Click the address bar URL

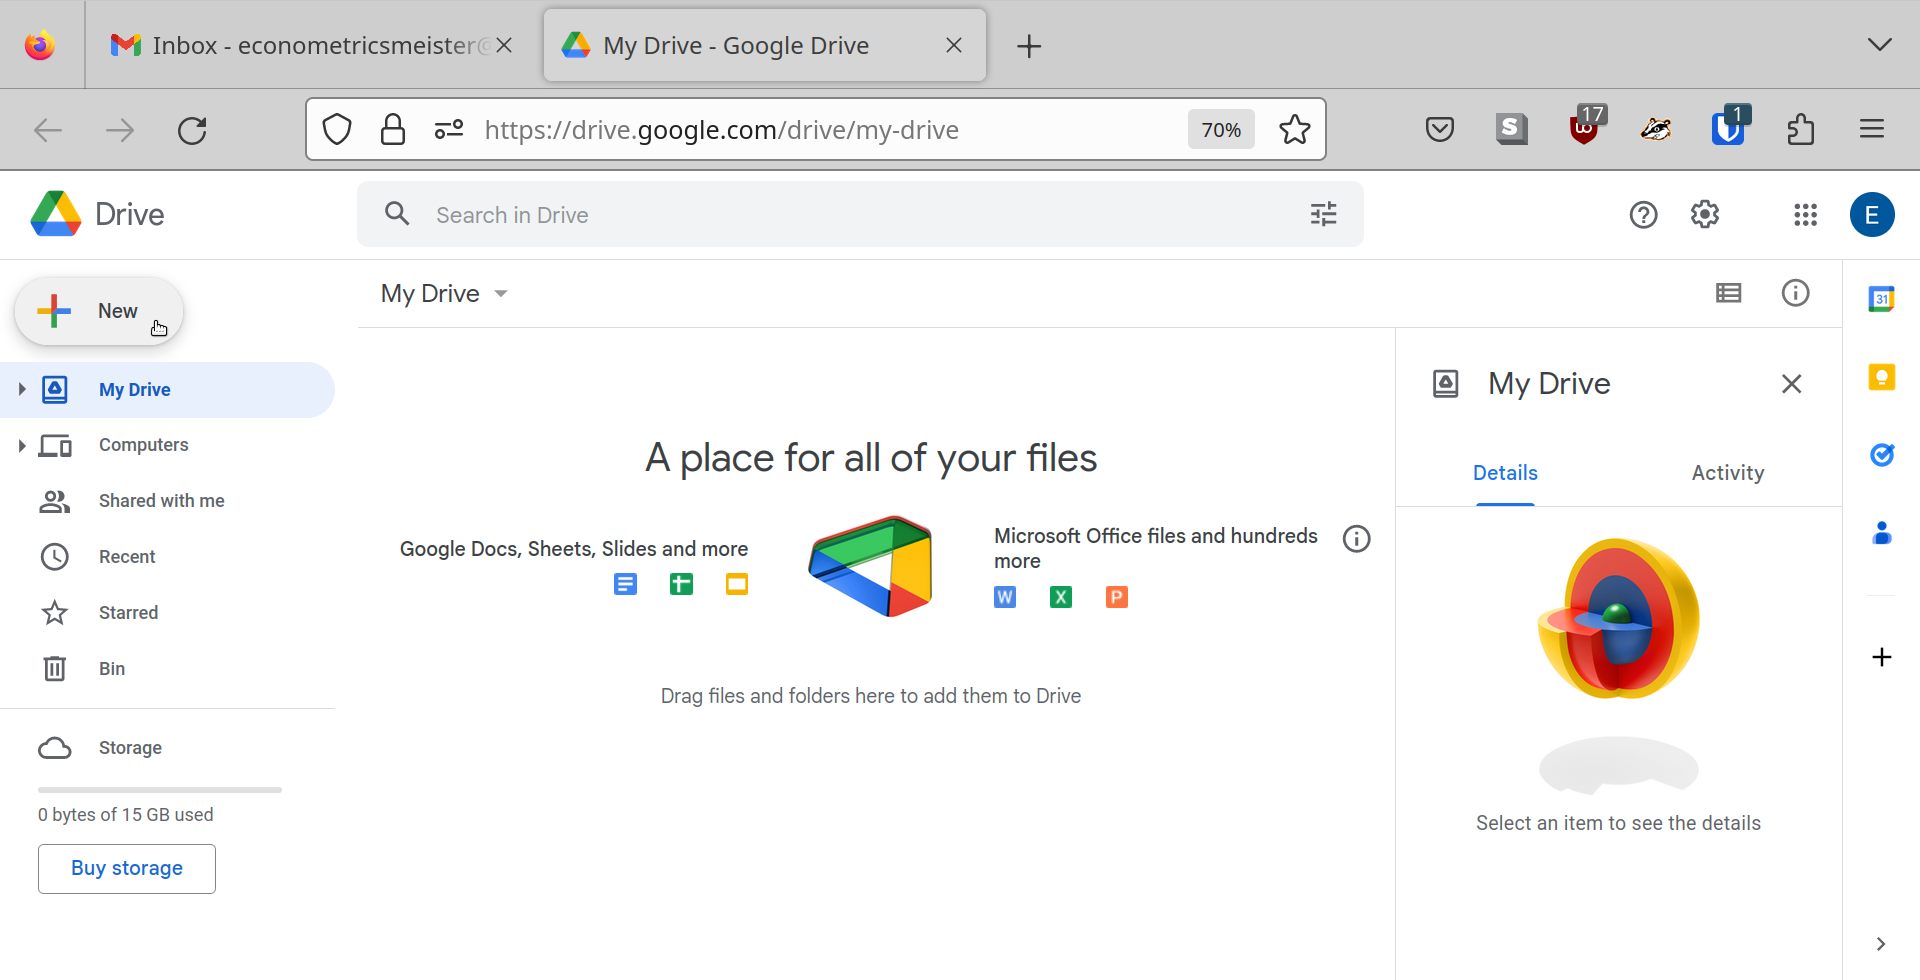pos(721,130)
